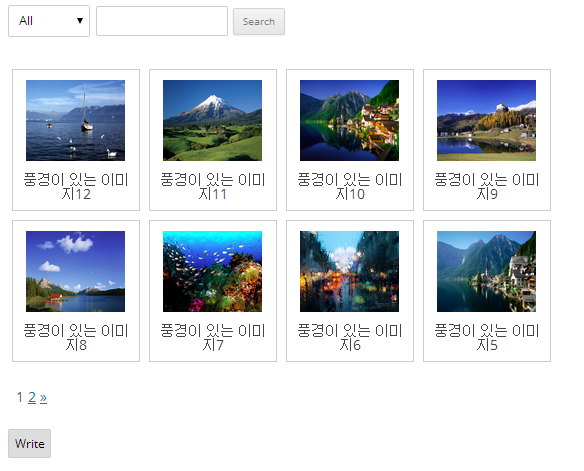Click the » next page link

43,398
